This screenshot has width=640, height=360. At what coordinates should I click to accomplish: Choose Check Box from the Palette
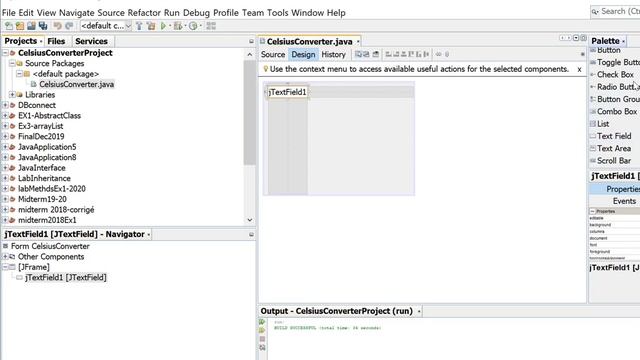615,75
